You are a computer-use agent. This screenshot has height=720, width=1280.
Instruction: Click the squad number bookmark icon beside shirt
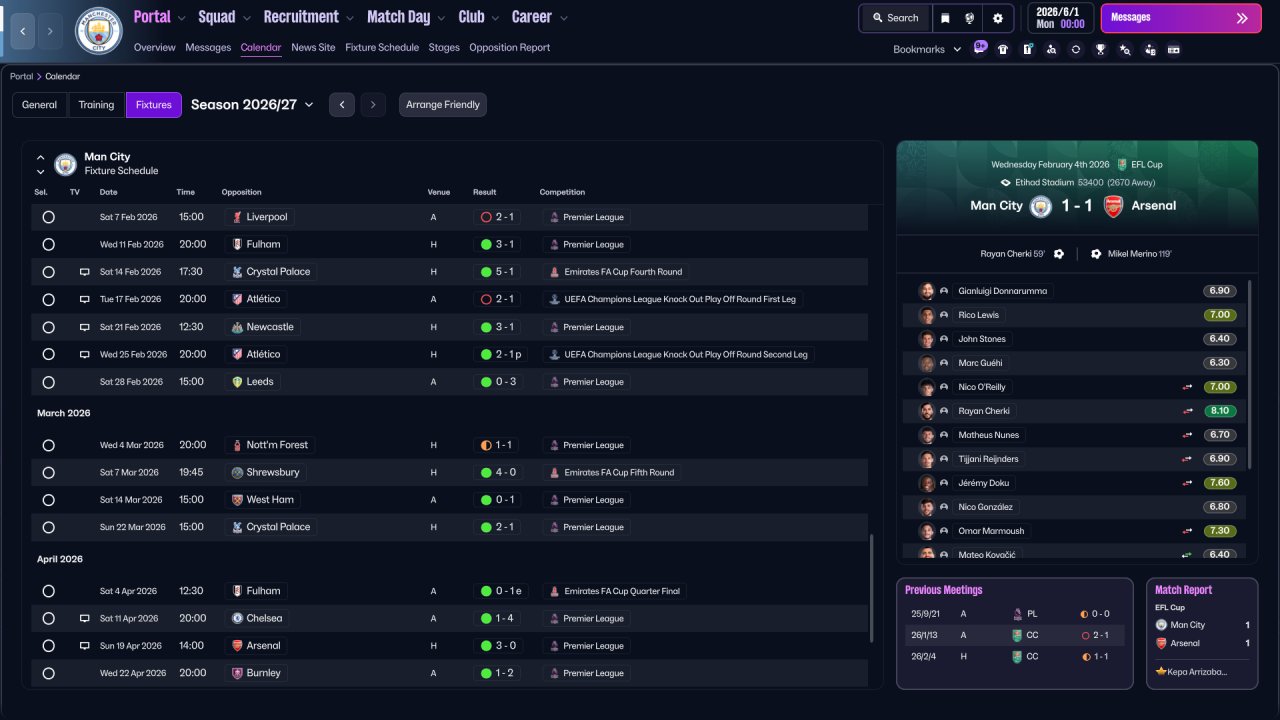(1027, 49)
